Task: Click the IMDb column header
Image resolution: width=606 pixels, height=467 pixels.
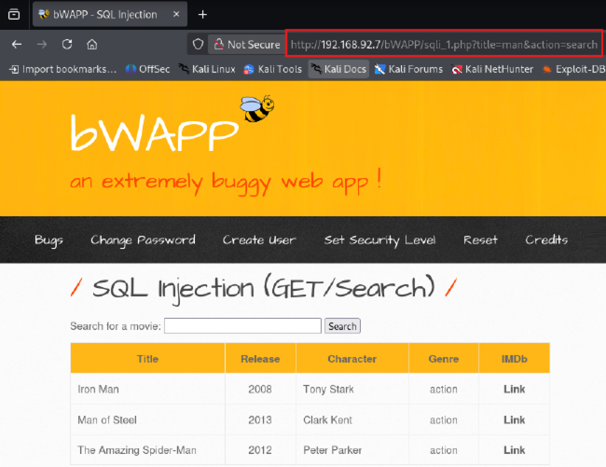Action: click(514, 359)
